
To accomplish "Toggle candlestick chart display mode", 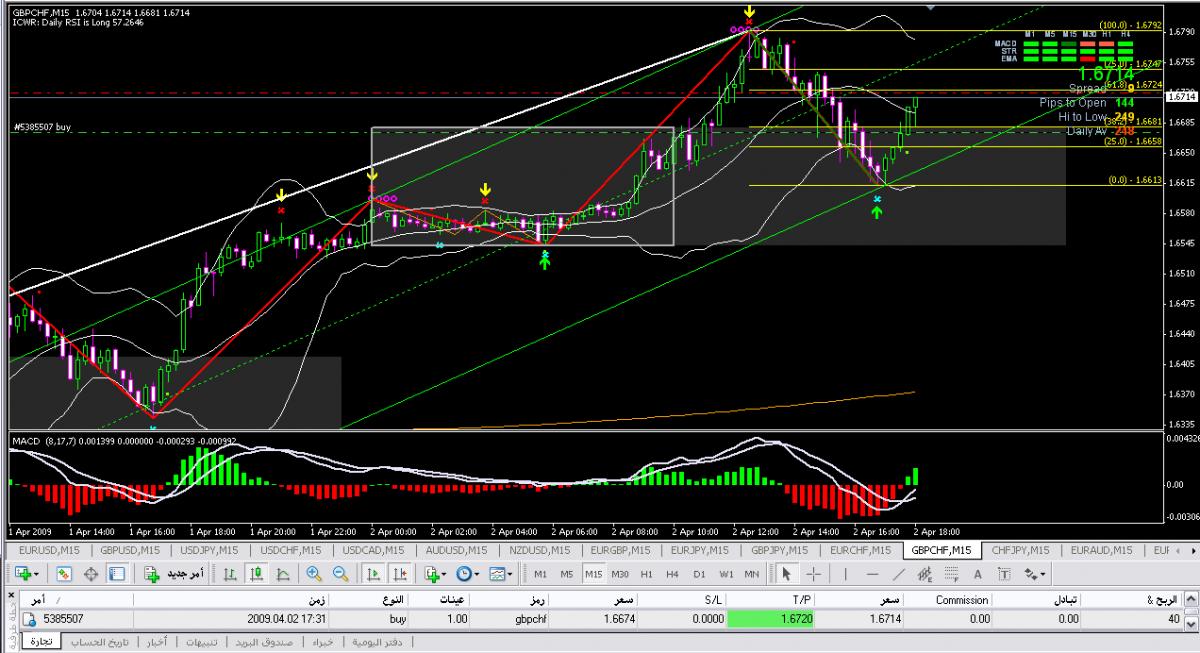I will [256, 574].
